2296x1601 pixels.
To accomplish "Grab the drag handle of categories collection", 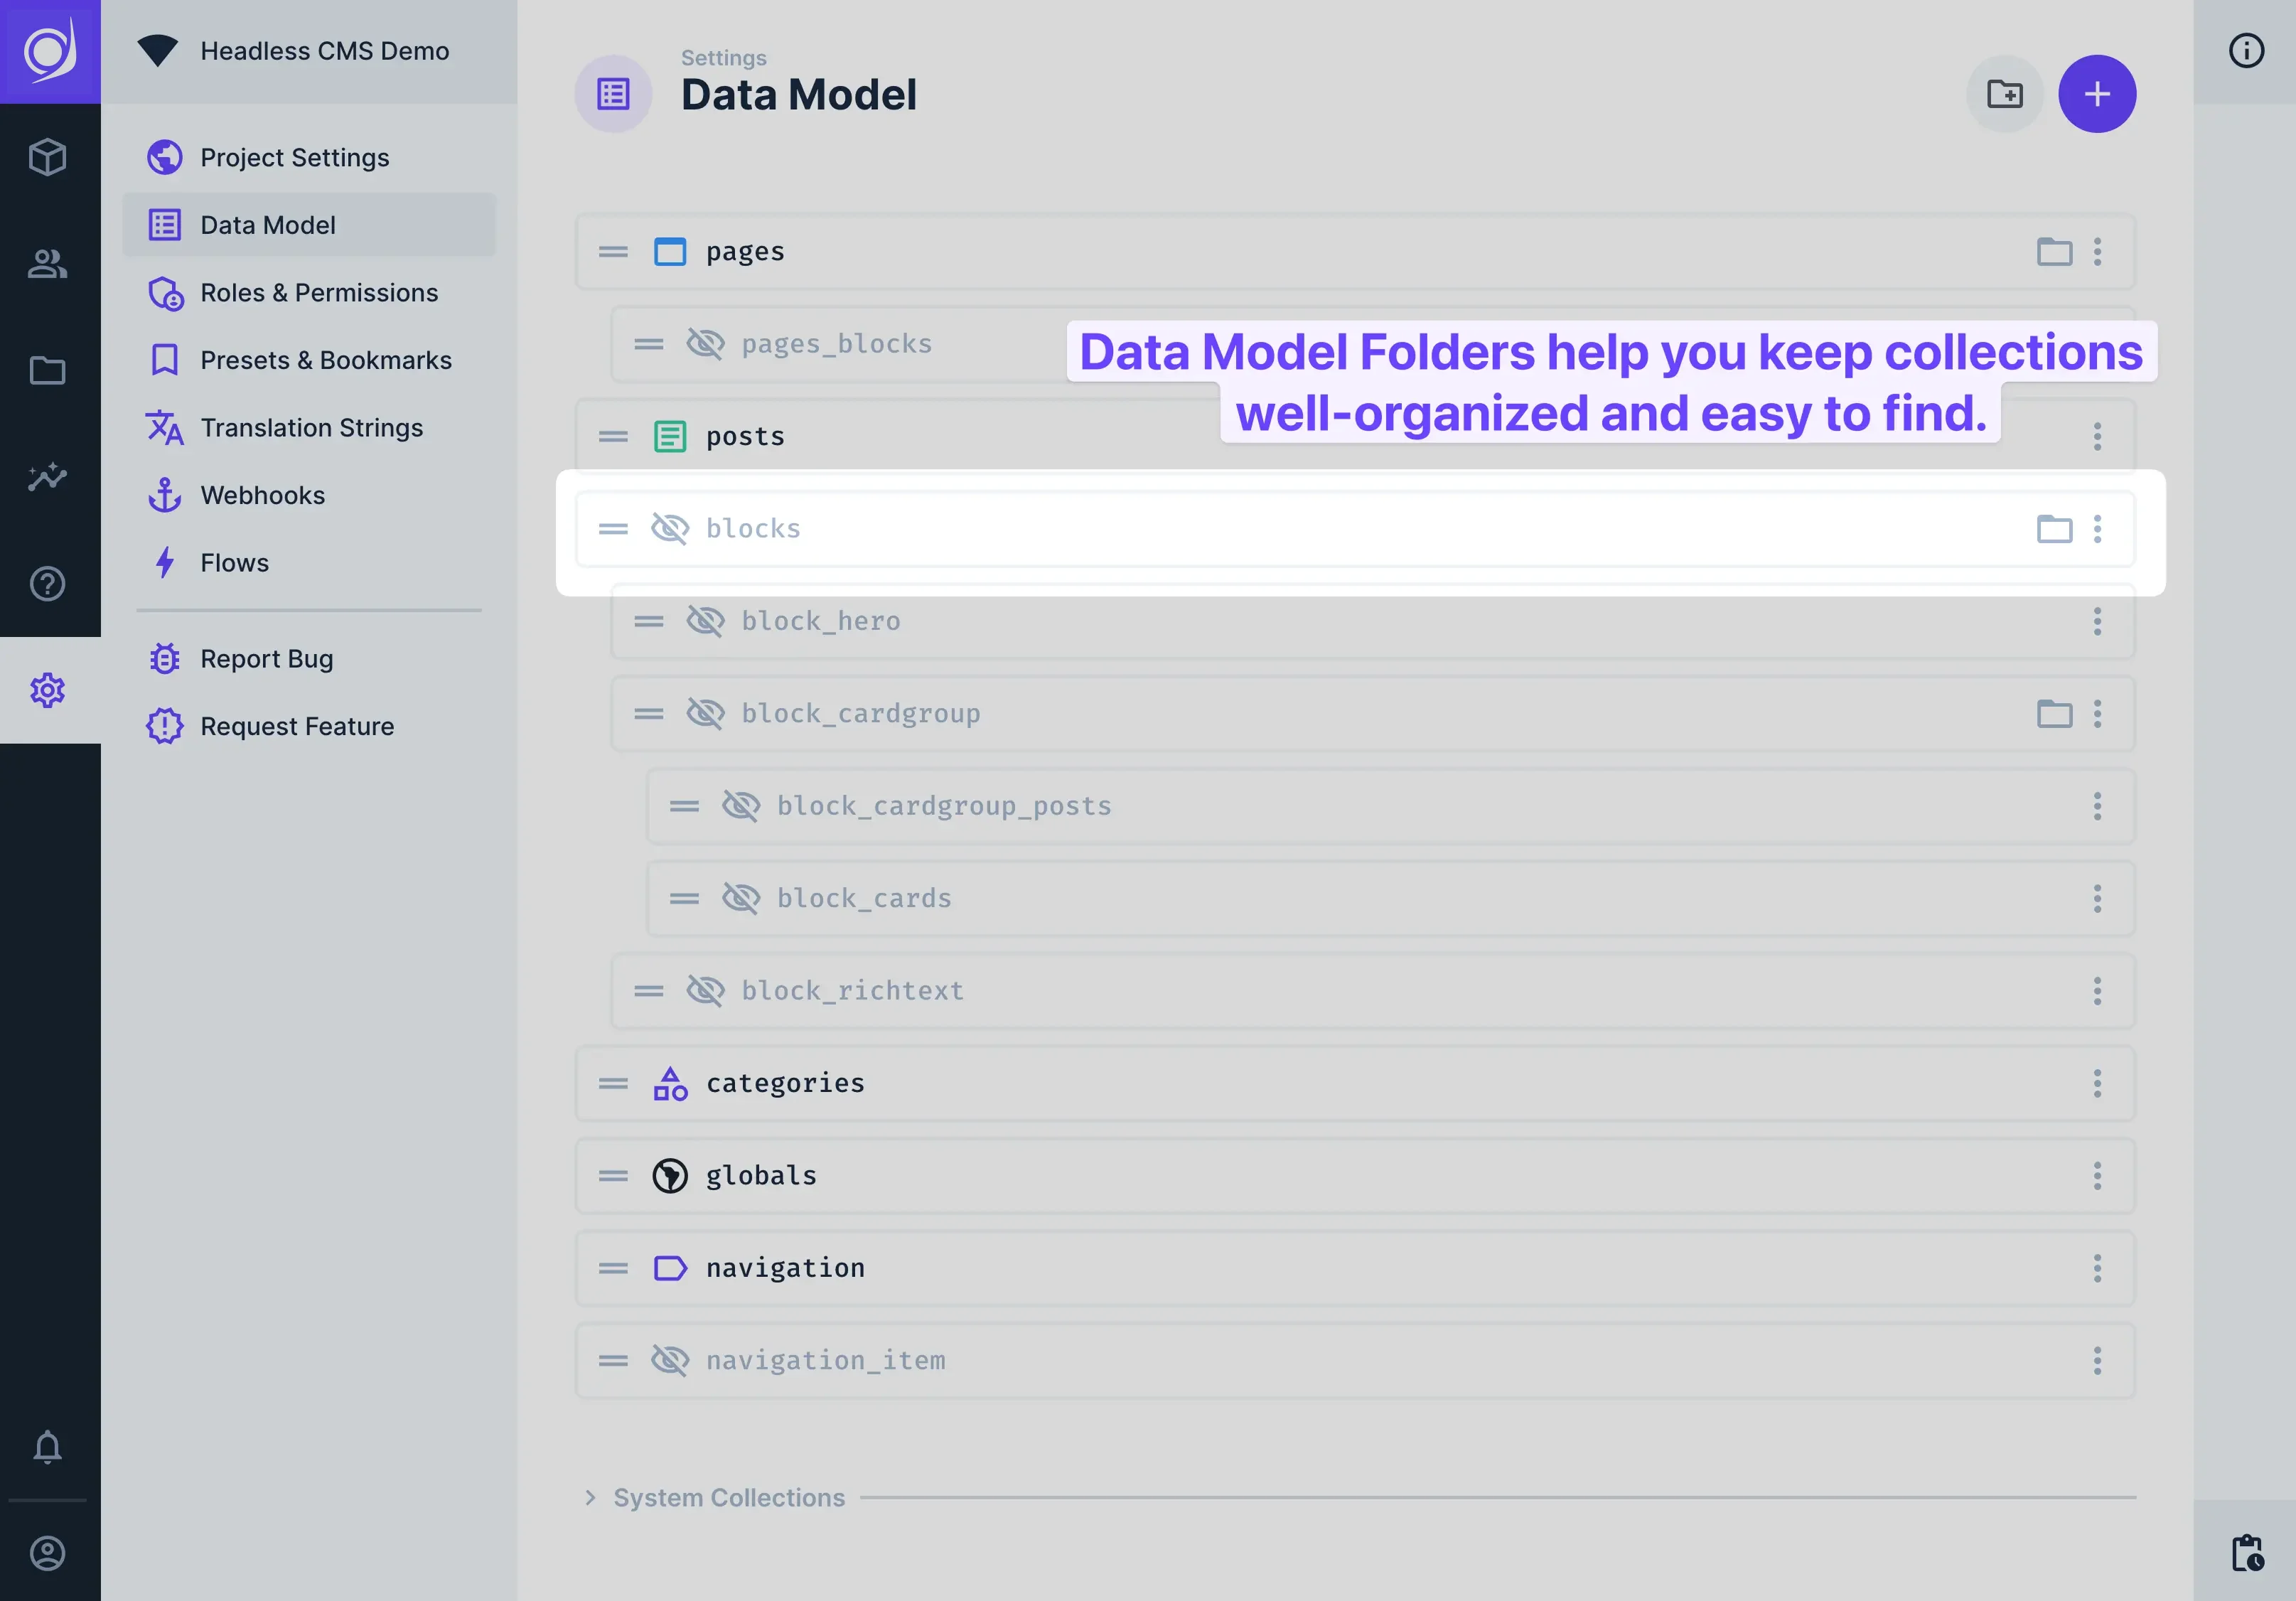I will click(x=612, y=1083).
